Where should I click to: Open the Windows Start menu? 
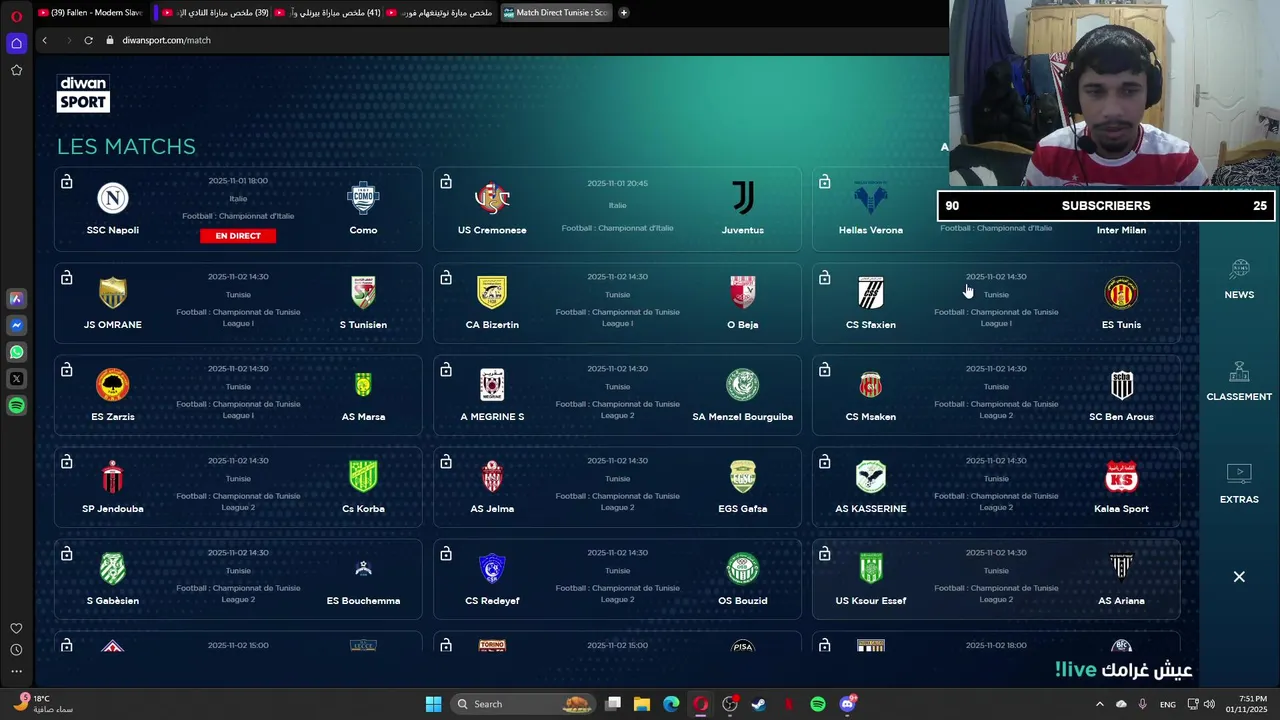(x=433, y=704)
